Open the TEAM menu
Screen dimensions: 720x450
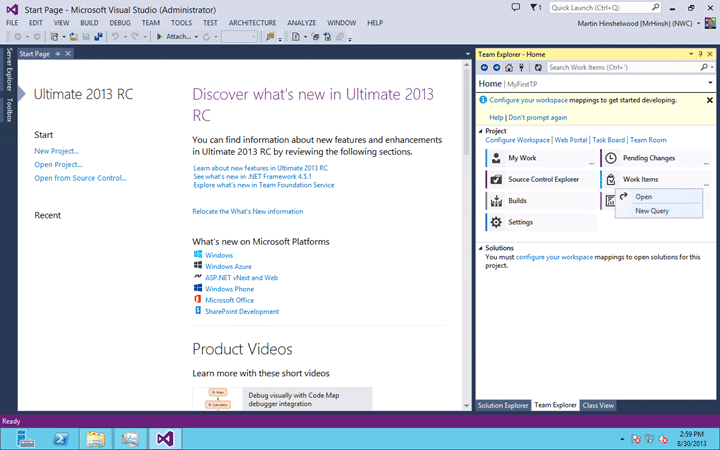[x=151, y=23]
